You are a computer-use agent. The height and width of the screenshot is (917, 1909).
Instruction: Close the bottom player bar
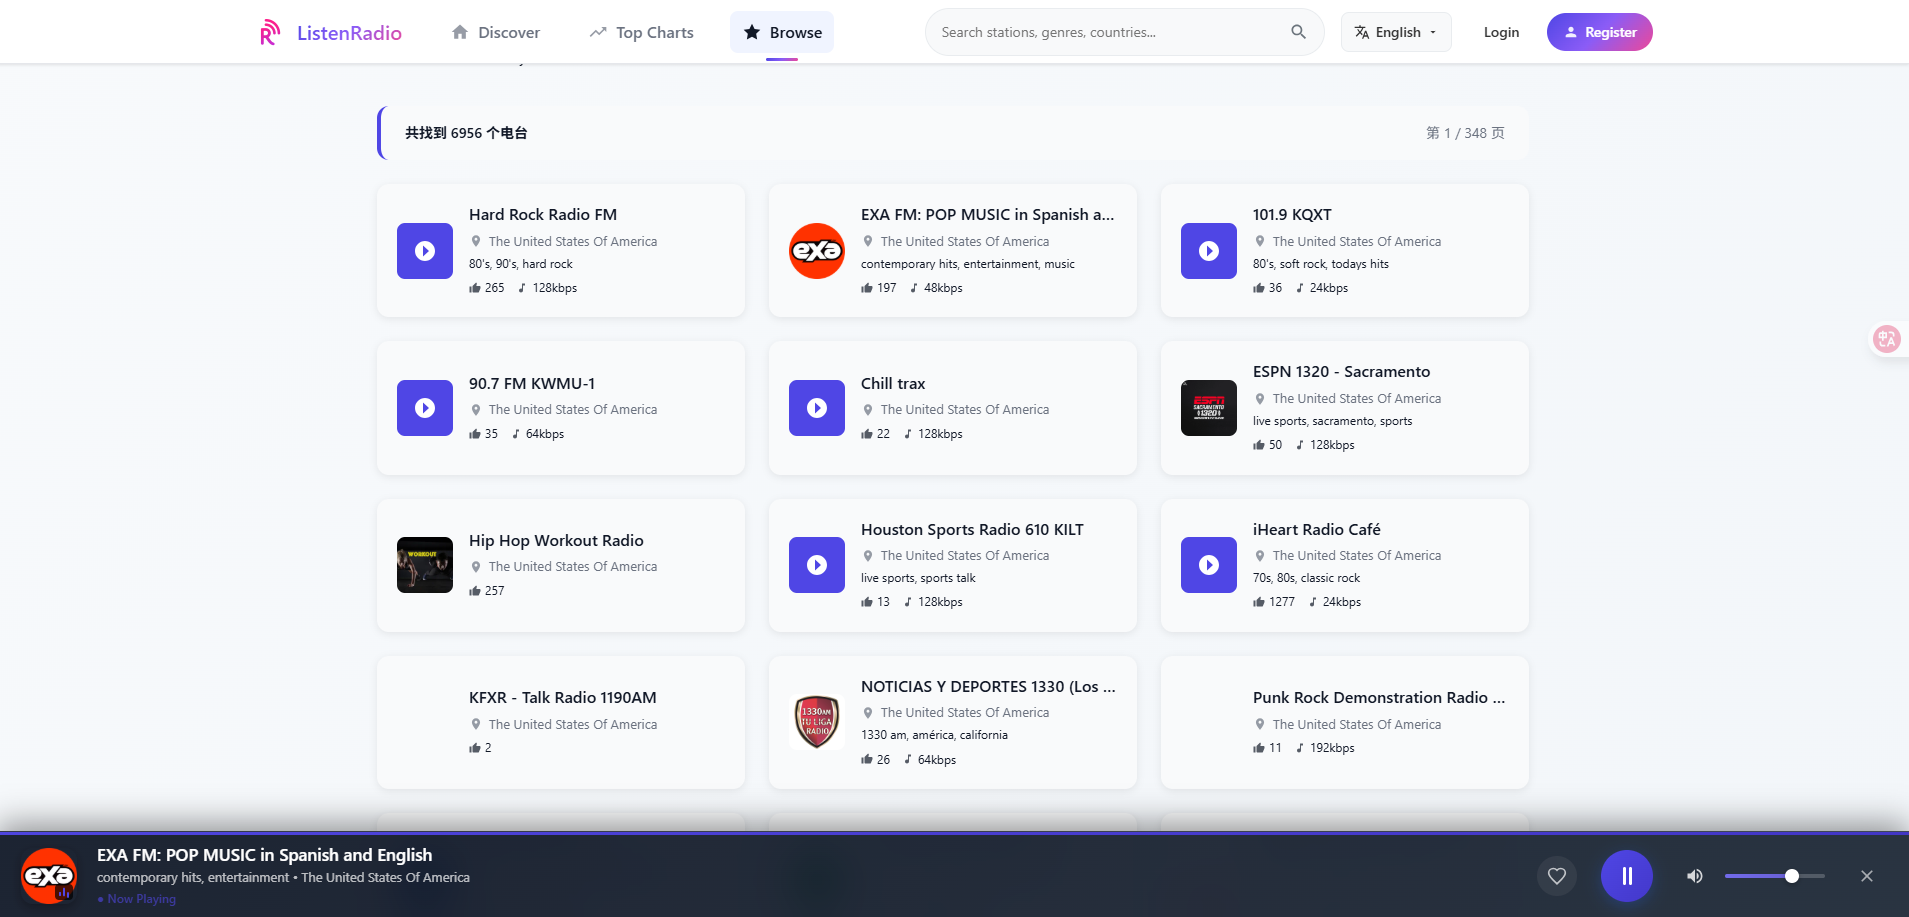click(x=1867, y=876)
